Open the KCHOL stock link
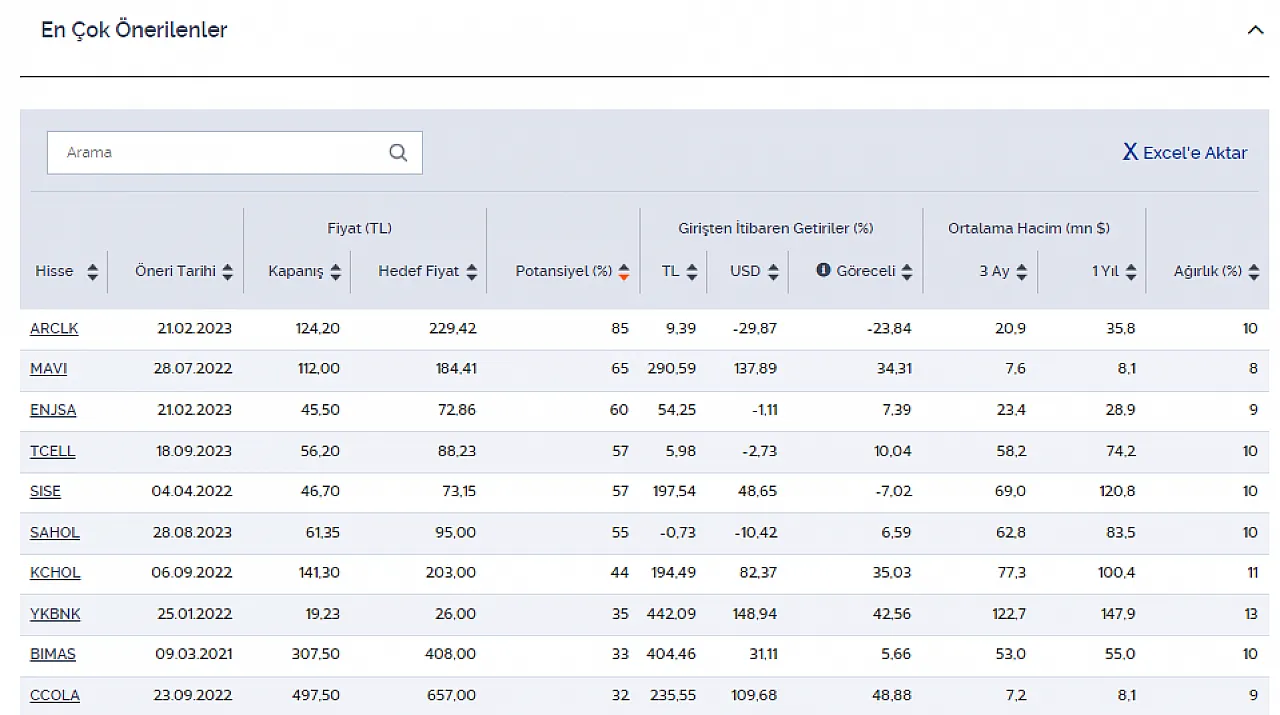The height and width of the screenshot is (715, 1280). (x=55, y=572)
